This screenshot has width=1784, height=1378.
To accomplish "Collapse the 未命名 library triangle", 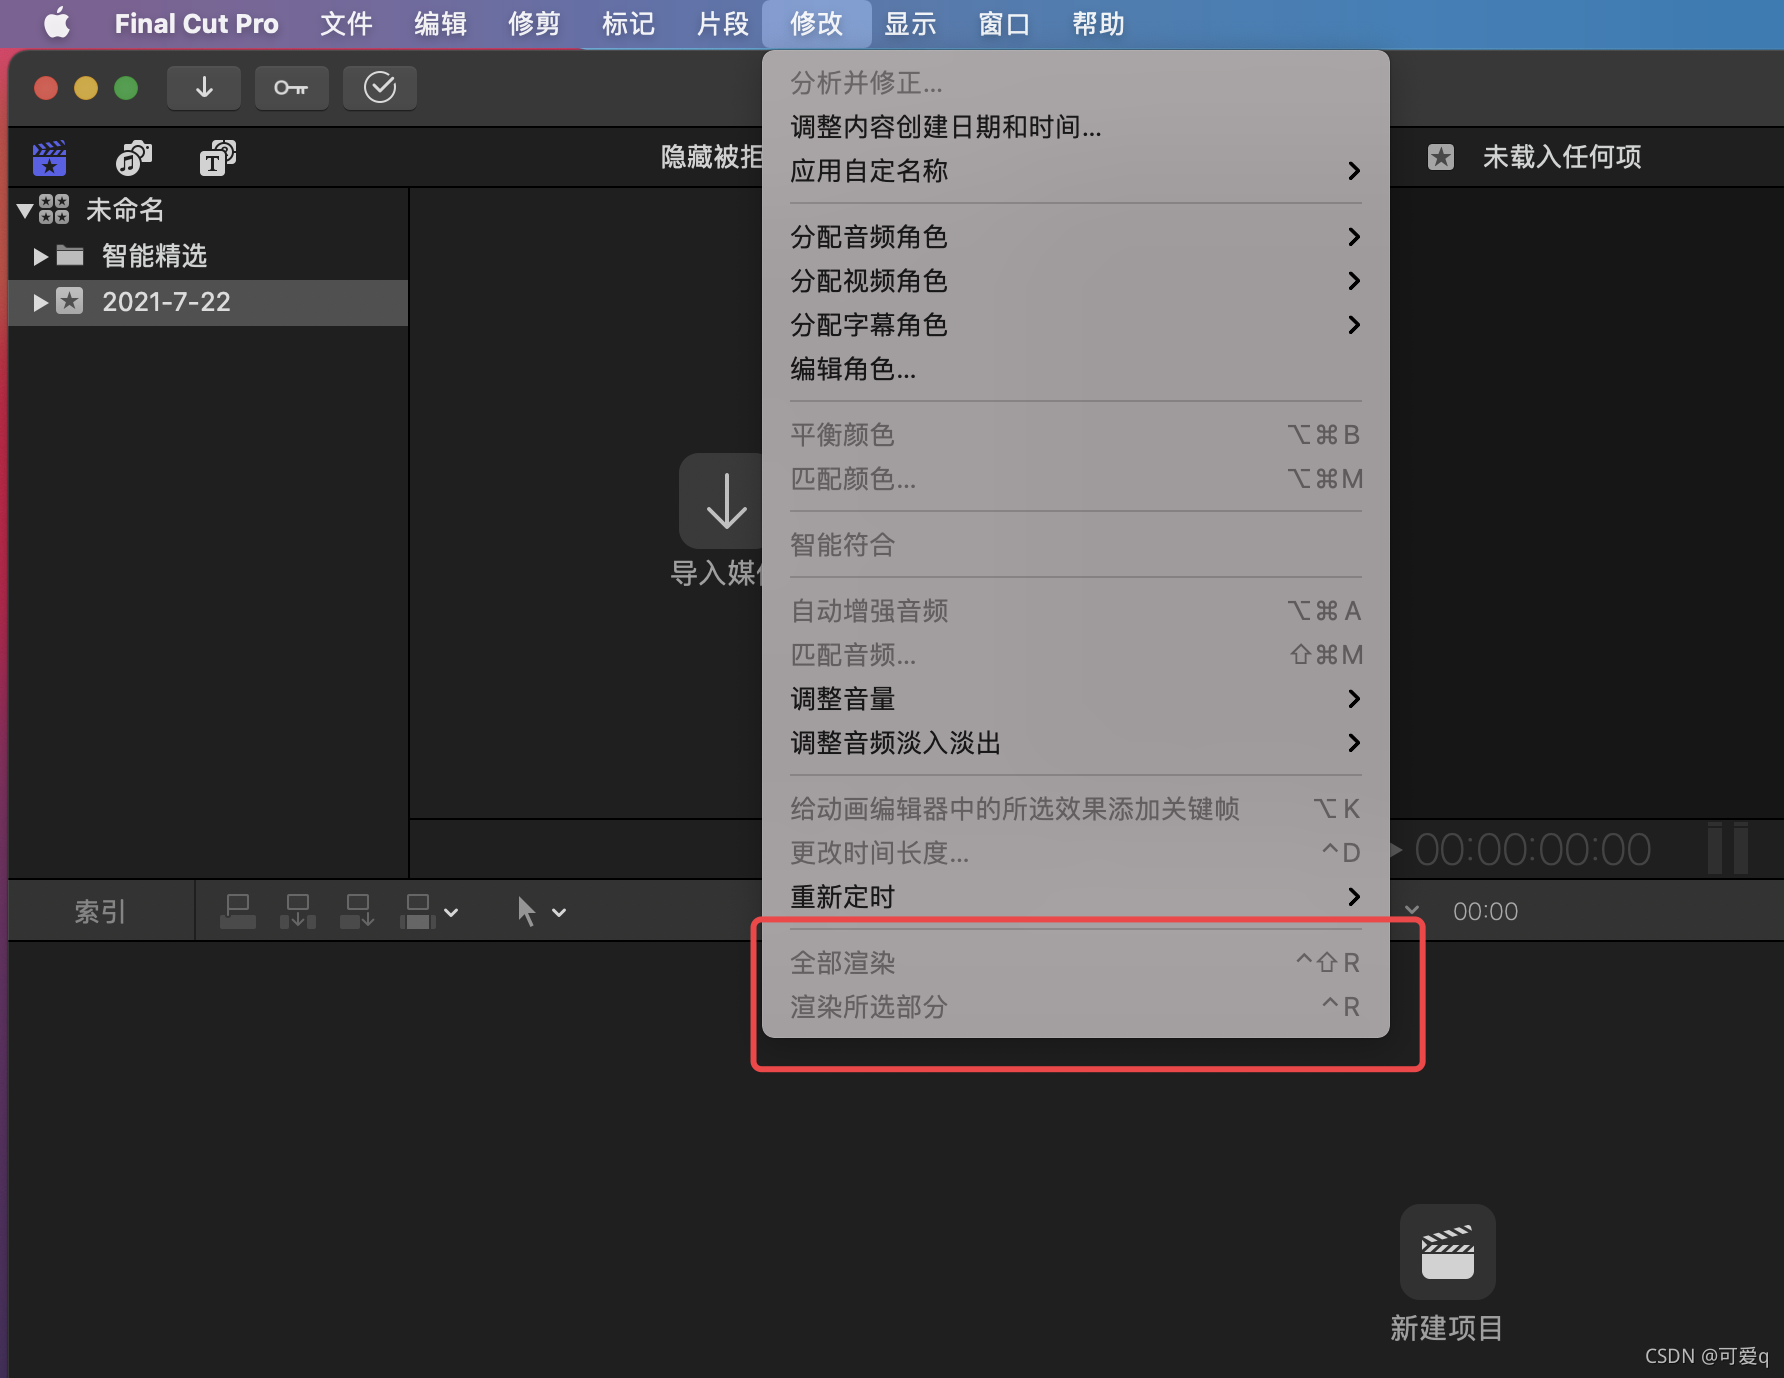I will [x=25, y=210].
